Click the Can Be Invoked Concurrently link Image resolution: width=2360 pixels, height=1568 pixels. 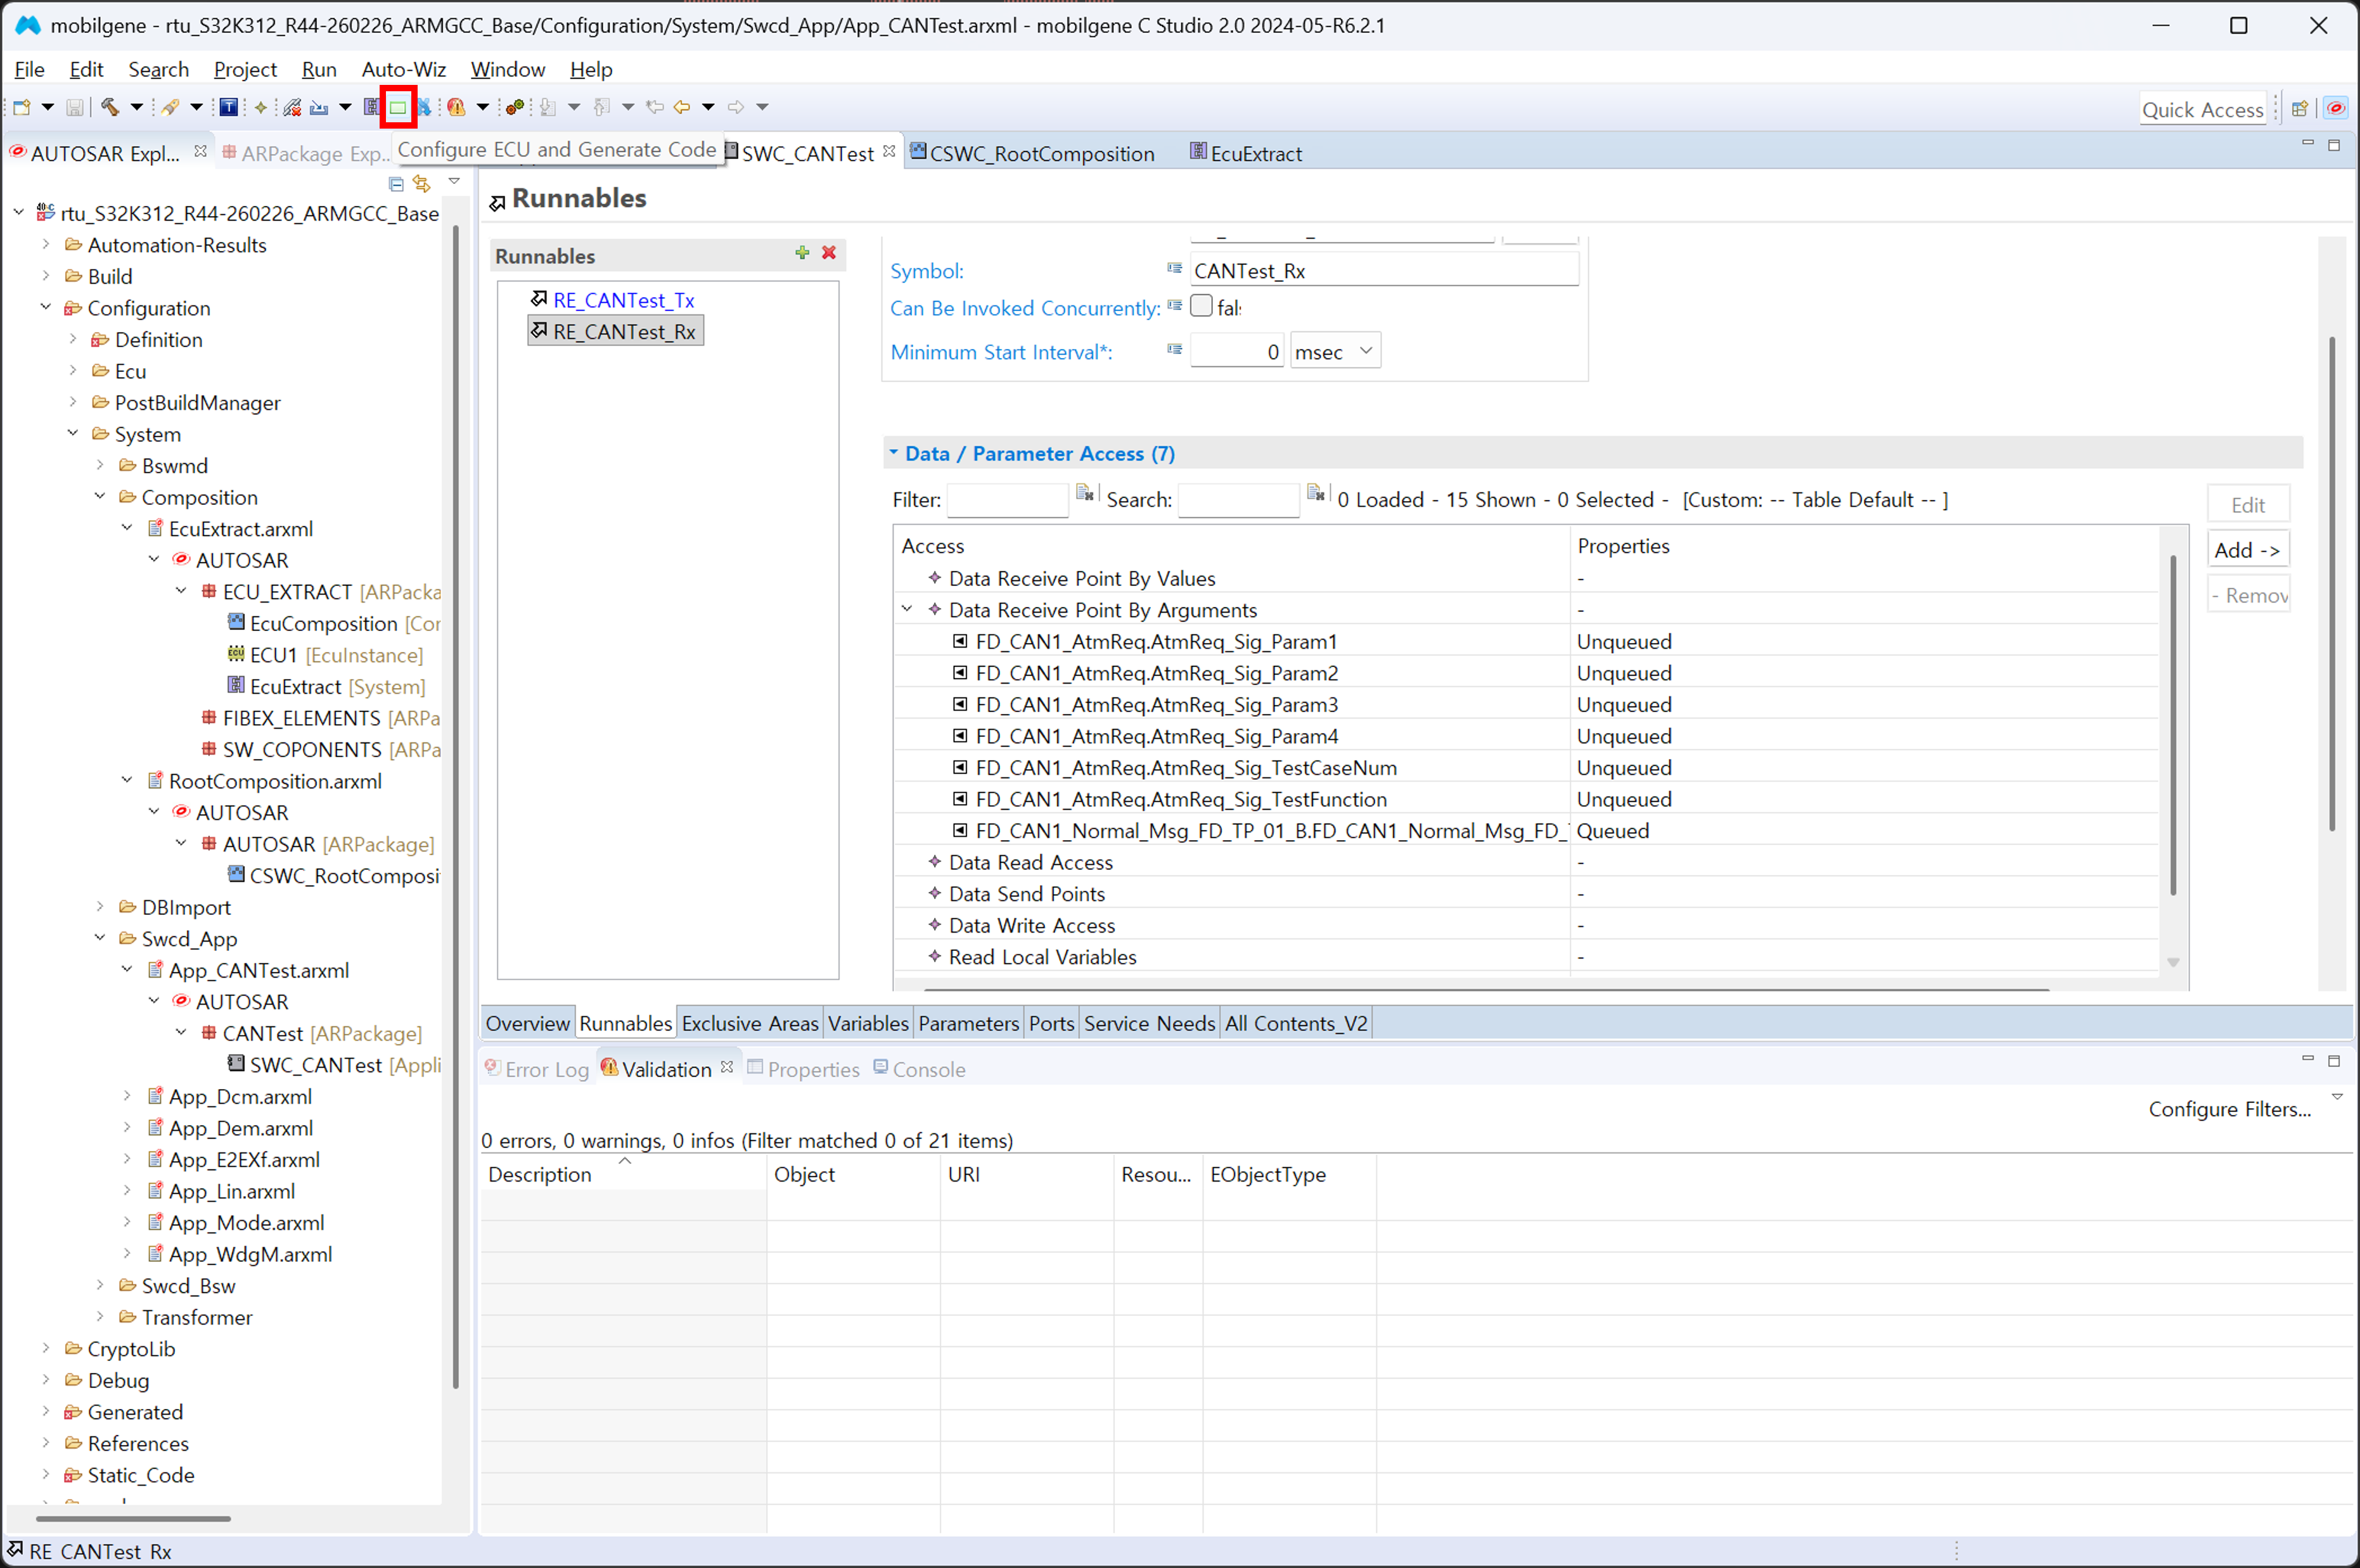1025,308
